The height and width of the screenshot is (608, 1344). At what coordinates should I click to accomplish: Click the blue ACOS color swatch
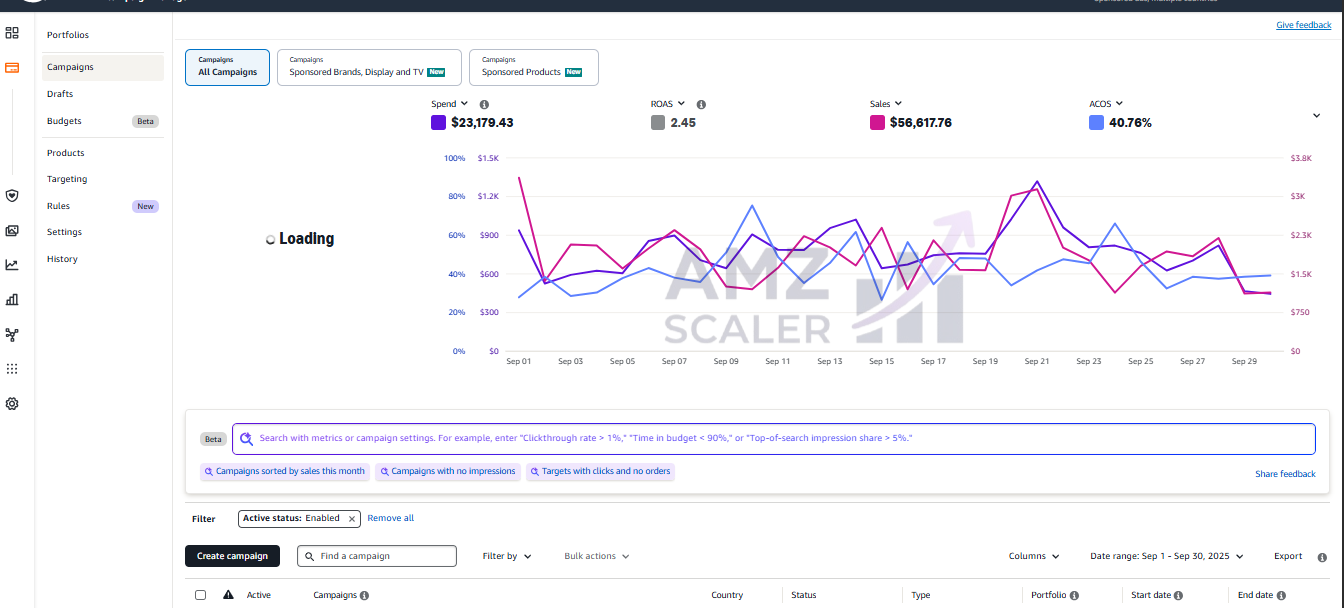coord(1096,123)
